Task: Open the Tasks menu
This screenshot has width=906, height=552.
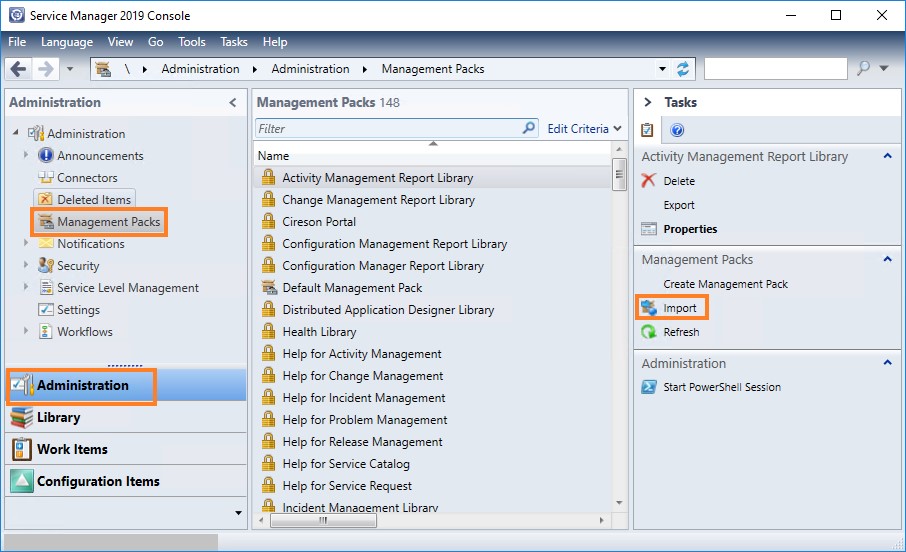Action: click(233, 42)
